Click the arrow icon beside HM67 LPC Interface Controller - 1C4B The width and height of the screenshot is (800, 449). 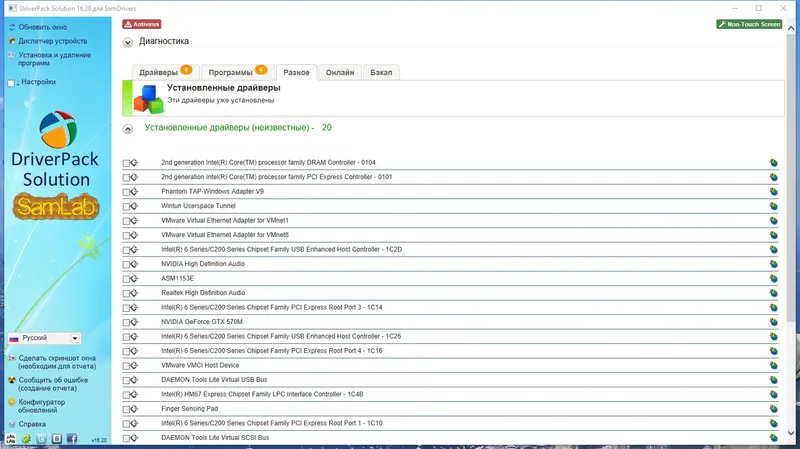pos(134,394)
